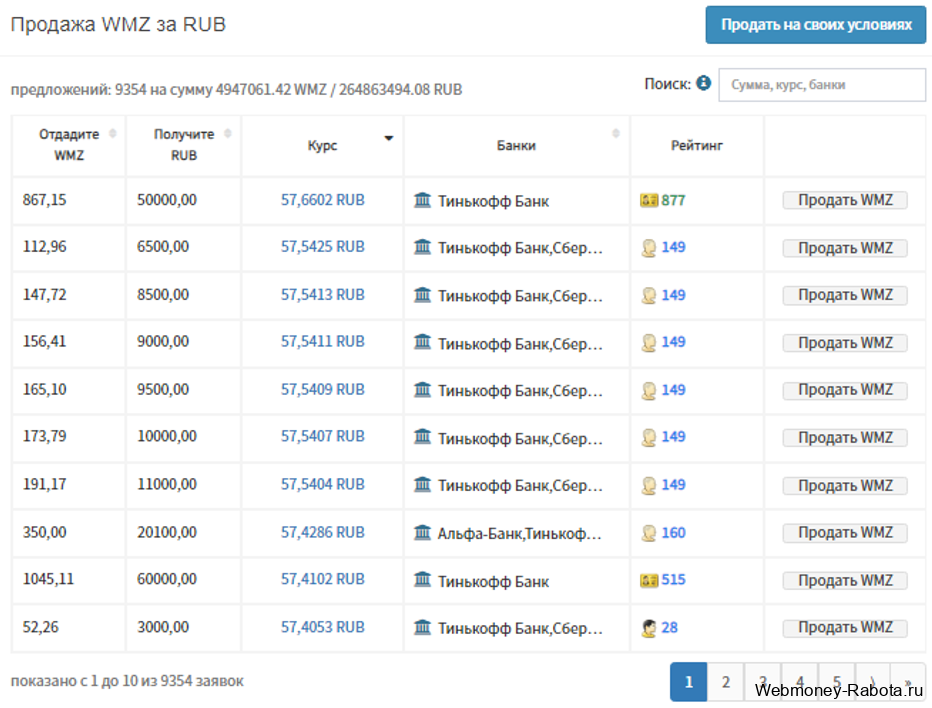The width and height of the screenshot is (932, 708).
Task: Click Альфа-Банк,Тинькоф… bank cell text
Action: [519, 533]
